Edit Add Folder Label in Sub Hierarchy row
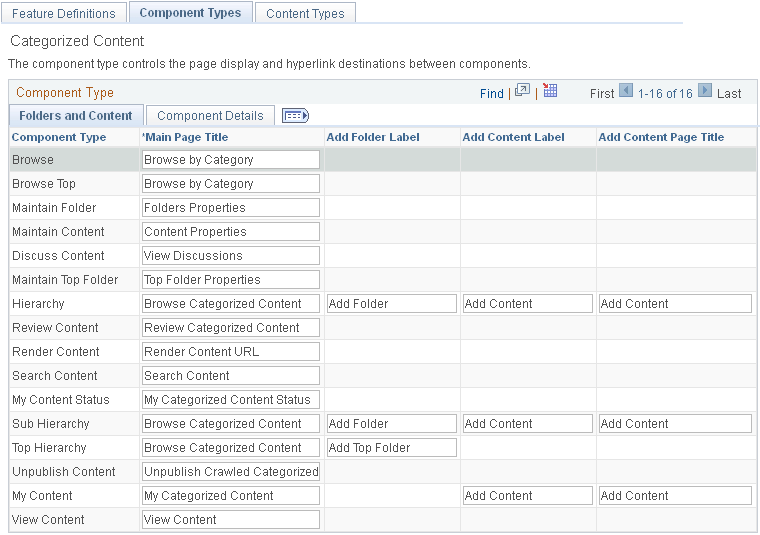This screenshot has width=760, height=535. 392,424
